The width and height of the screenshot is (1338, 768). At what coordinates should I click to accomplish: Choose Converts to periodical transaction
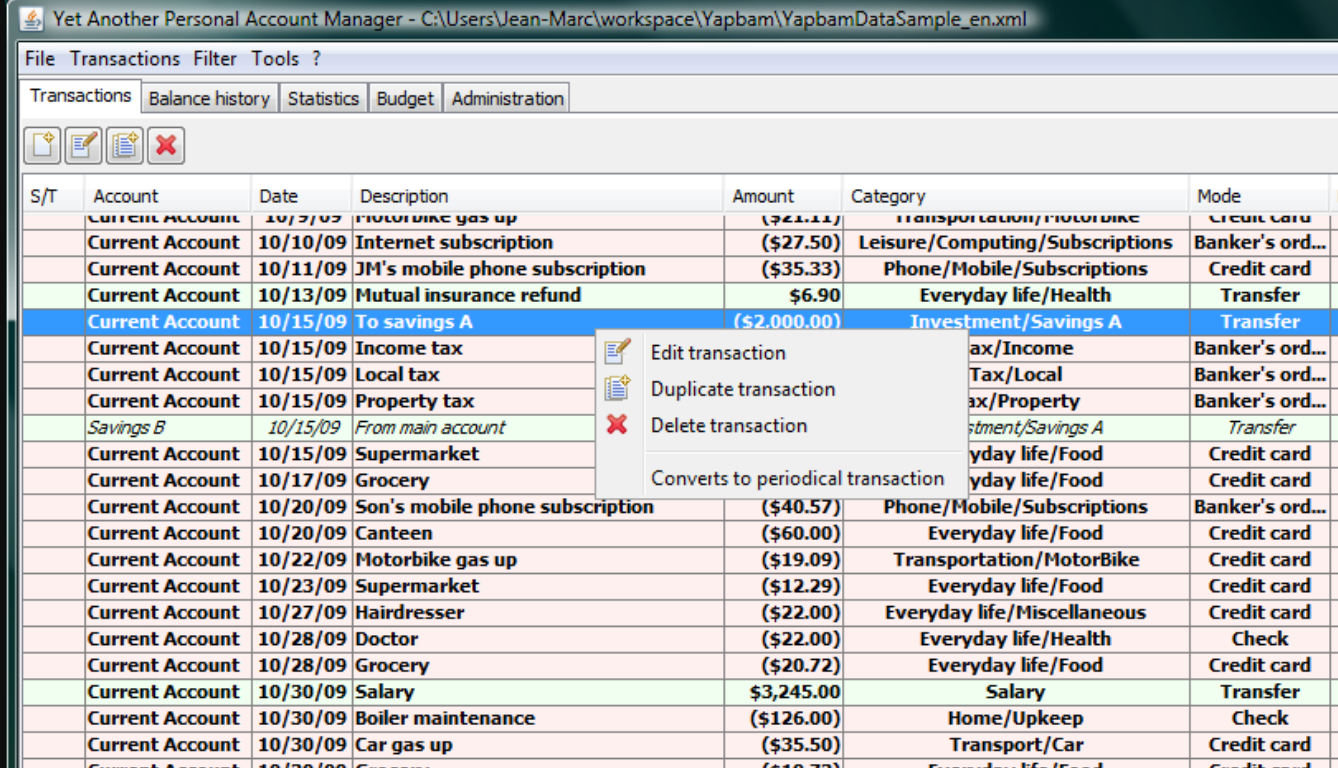click(797, 478)
